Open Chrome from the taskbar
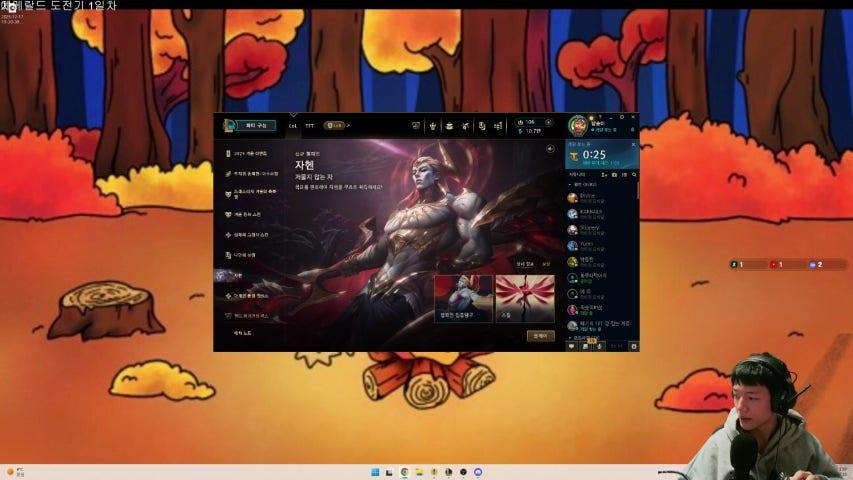853x480 pixels. 404,472
